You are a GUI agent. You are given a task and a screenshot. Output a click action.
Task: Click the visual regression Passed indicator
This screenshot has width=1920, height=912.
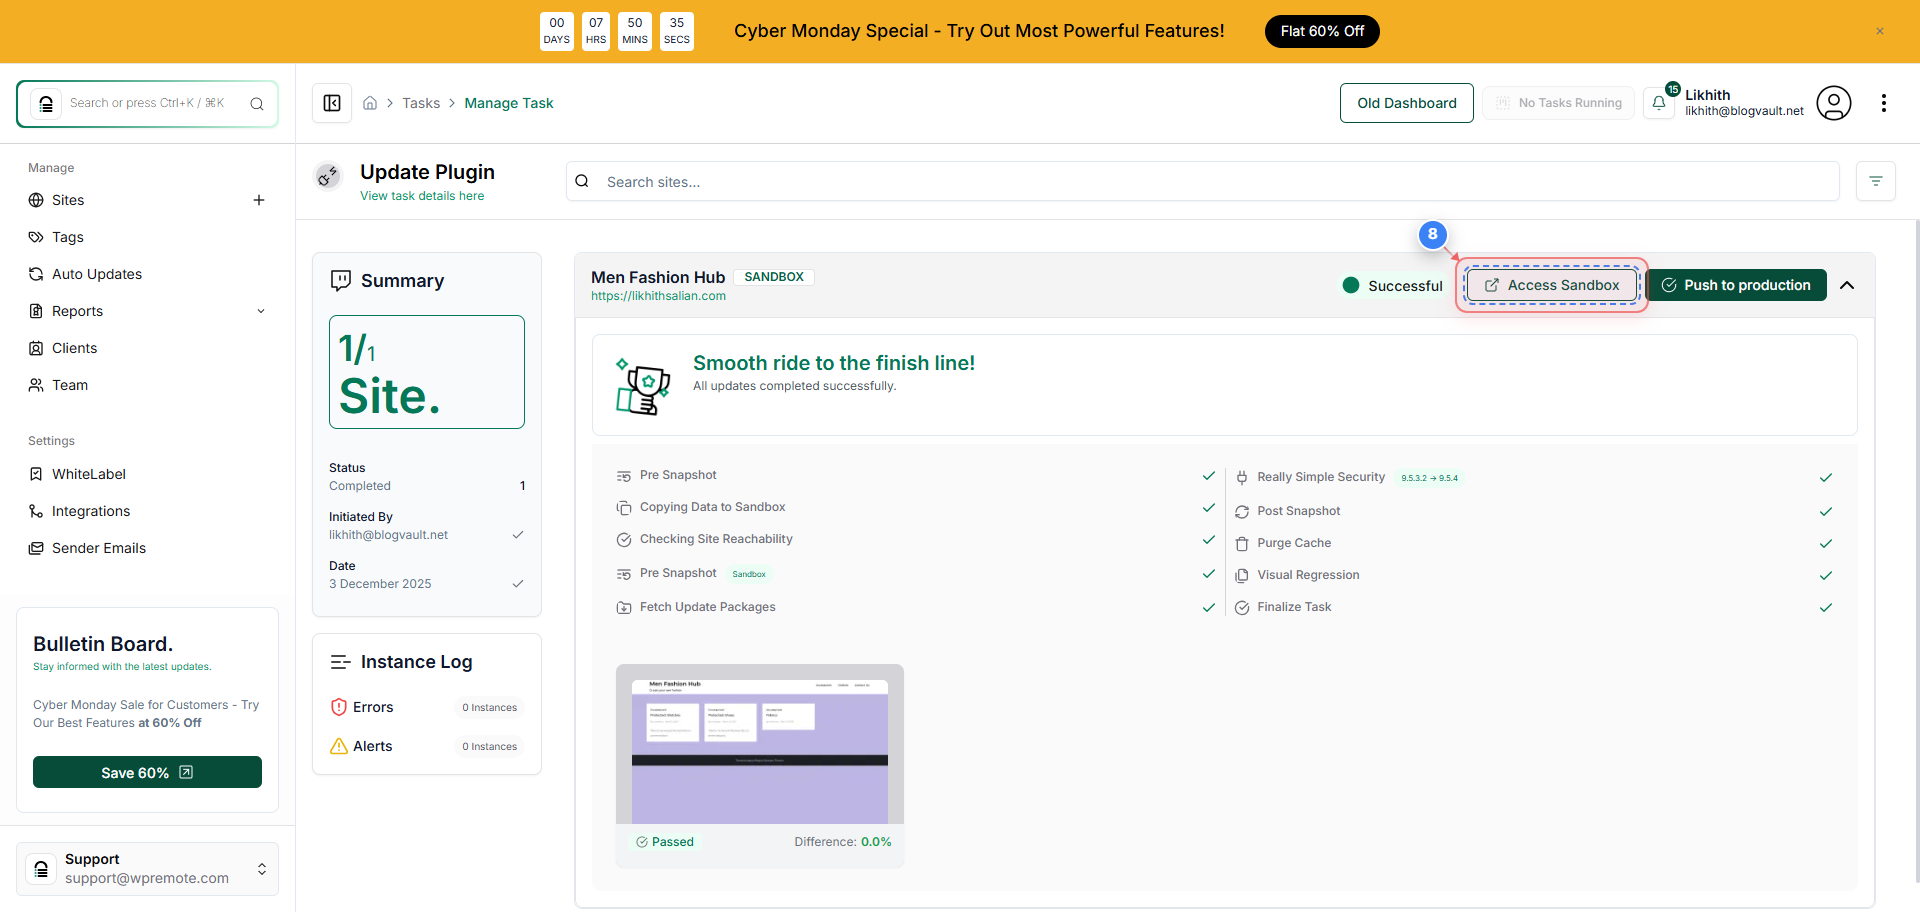[664, 841]
